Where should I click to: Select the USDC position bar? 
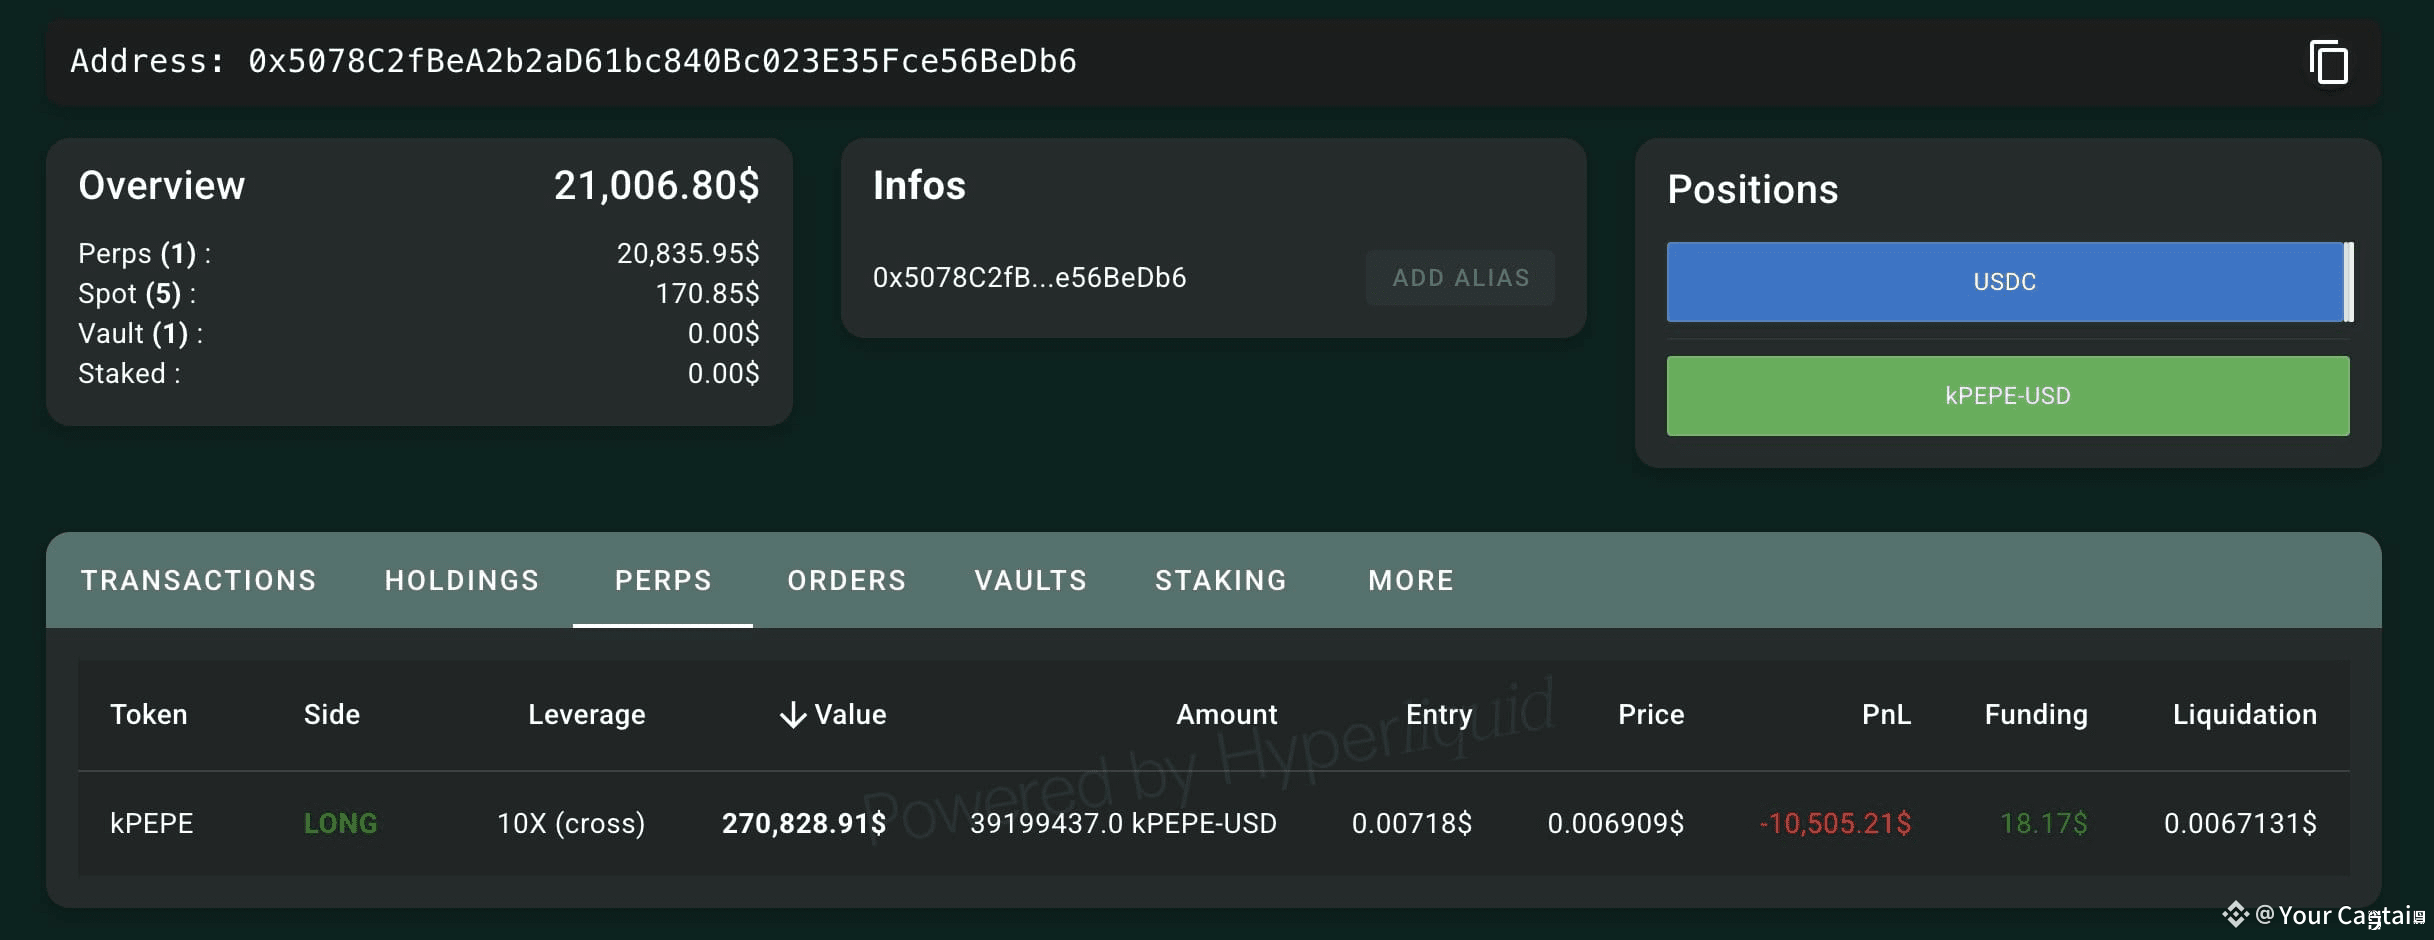point(2003,281)
